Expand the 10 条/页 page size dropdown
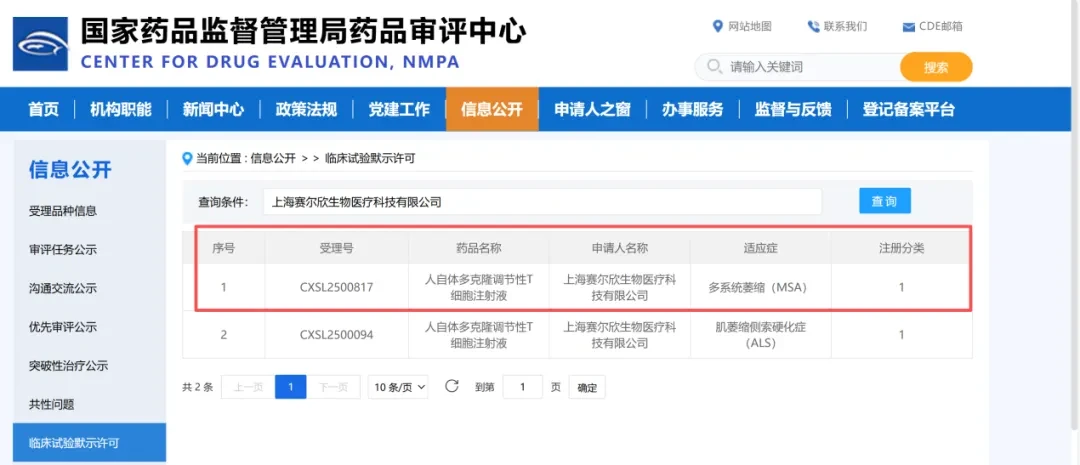The height and width of the screenshot is (465, 1080). click(x=398, y=387)
